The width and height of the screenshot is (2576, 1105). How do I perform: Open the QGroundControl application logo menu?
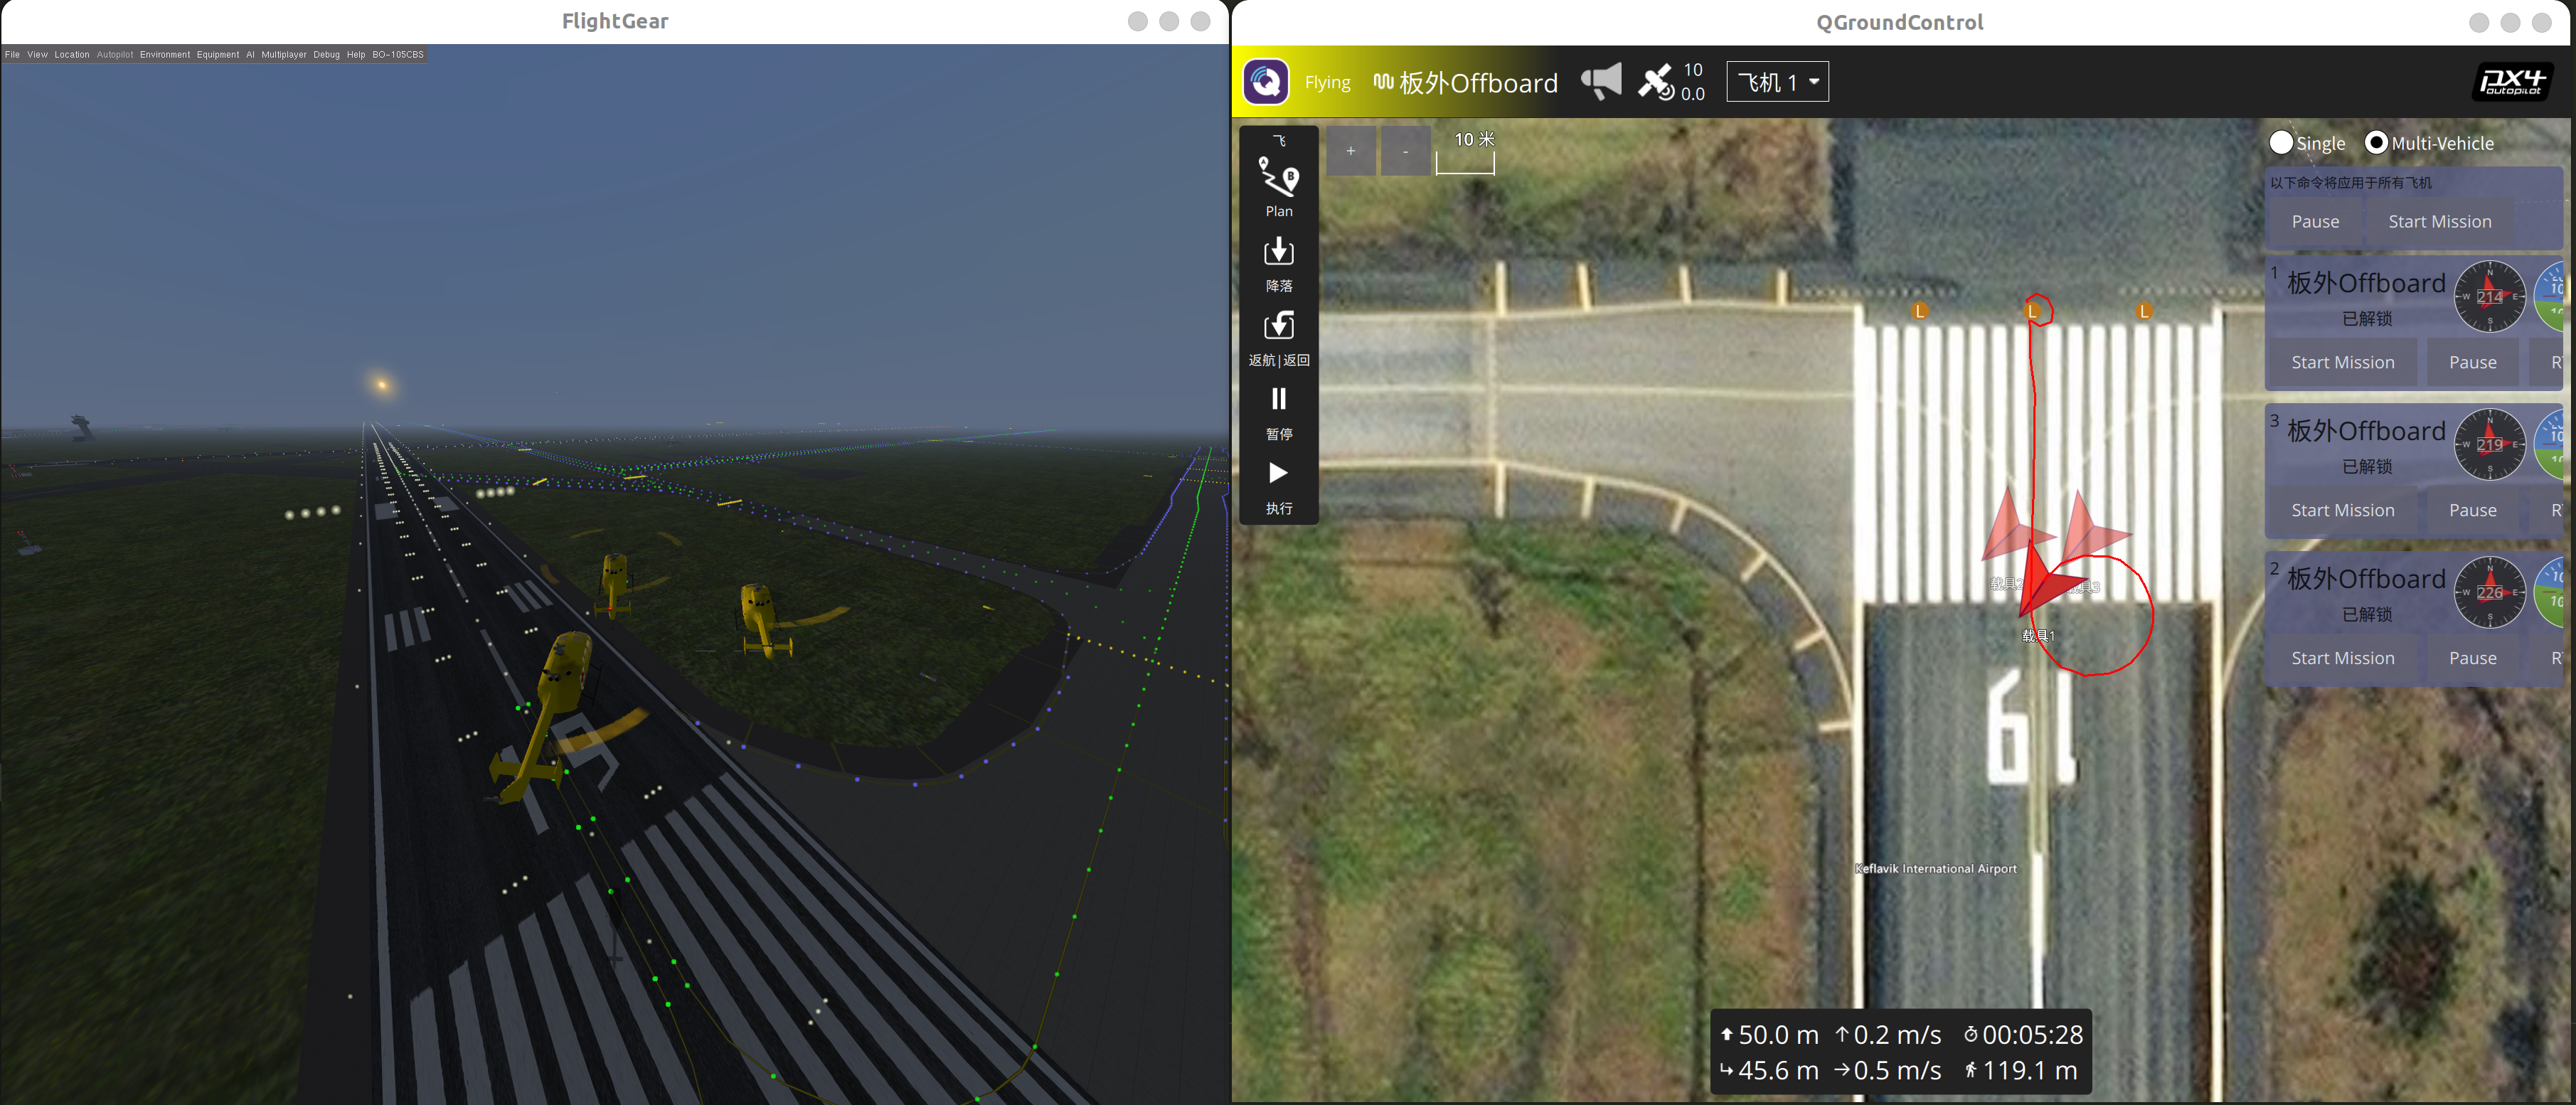coord(1266,82)
